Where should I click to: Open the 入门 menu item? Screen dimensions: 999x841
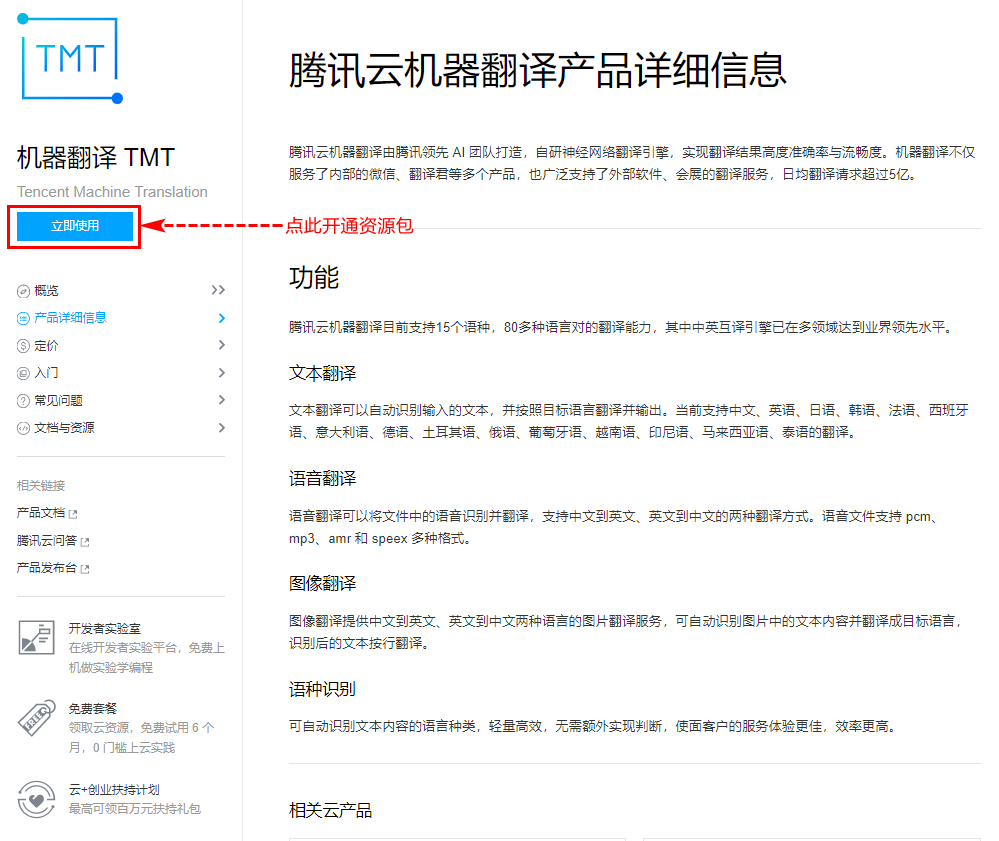point(46,373)
